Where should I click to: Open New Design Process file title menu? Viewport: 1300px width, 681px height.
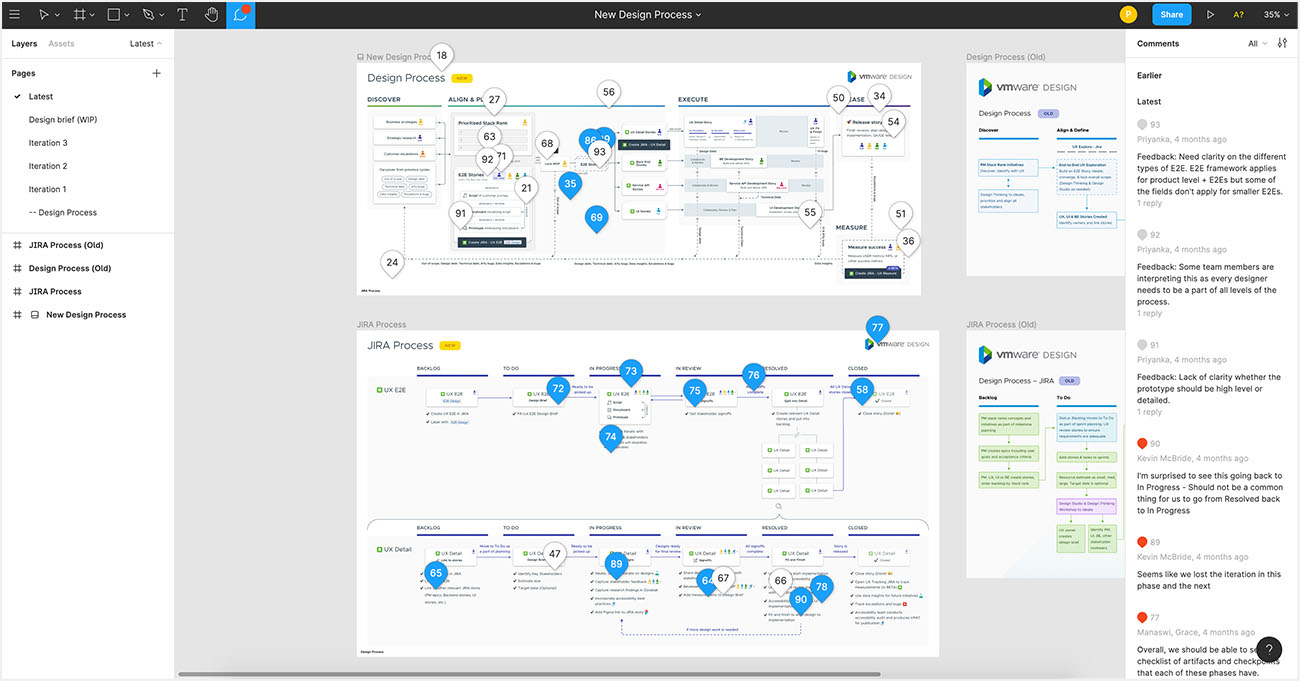pos(648,15)
